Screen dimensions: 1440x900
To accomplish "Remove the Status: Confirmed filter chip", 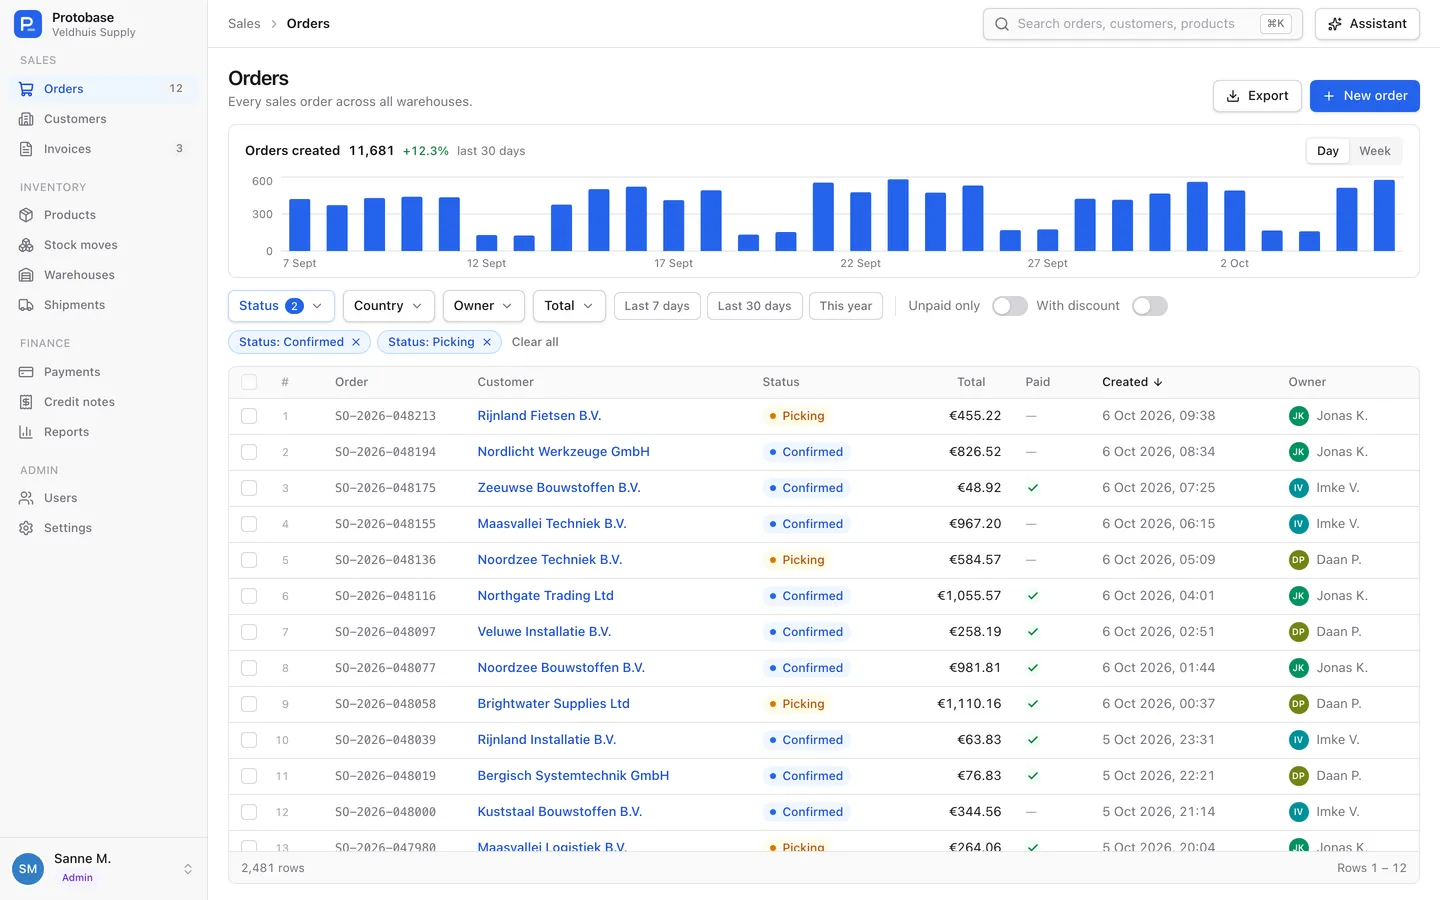I will pyautogui.click(x=356, y=342).
